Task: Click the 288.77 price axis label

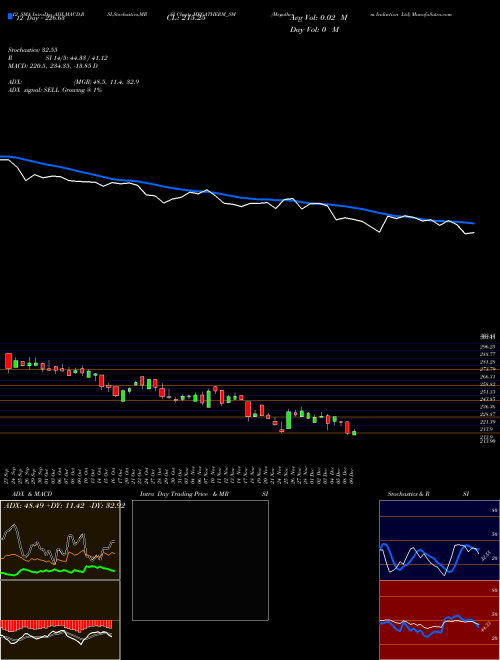Action: coord(488,354)
